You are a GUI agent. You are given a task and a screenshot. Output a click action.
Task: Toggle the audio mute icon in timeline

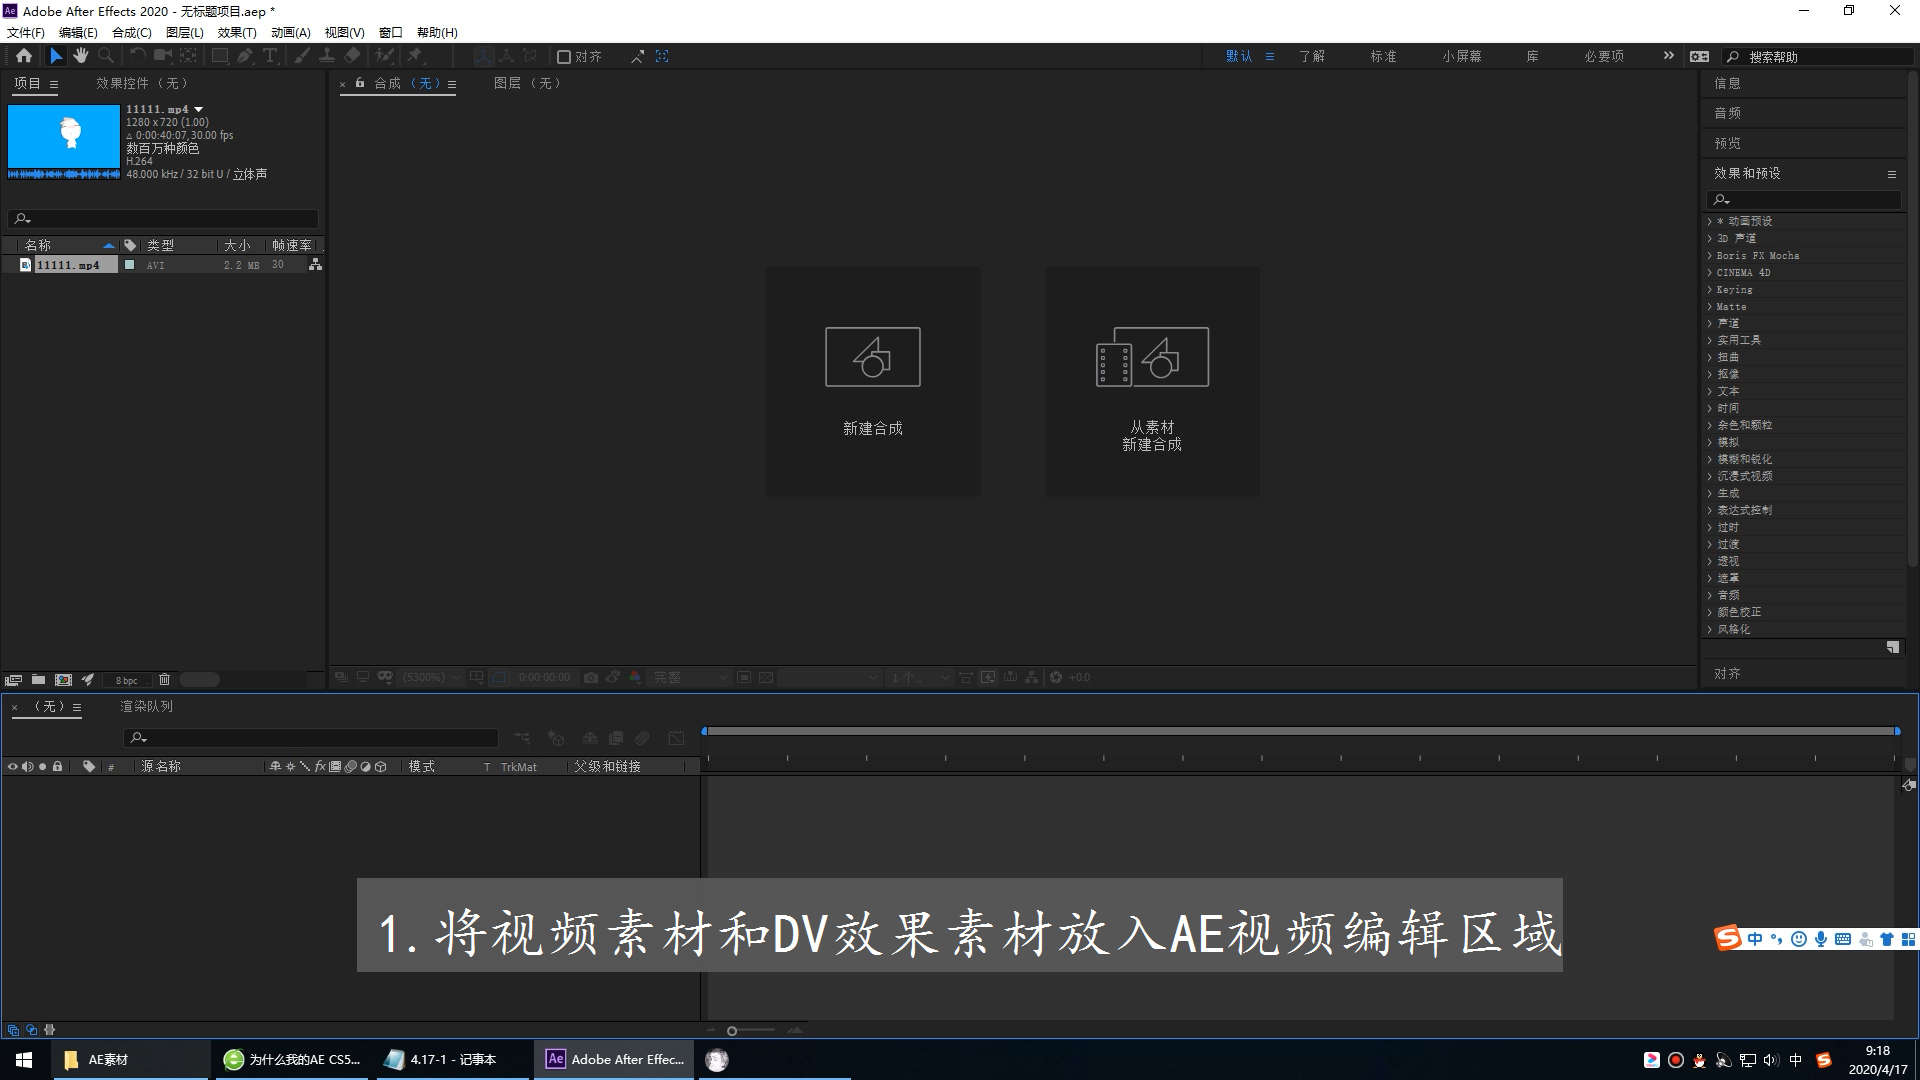(x=25, y=766)
